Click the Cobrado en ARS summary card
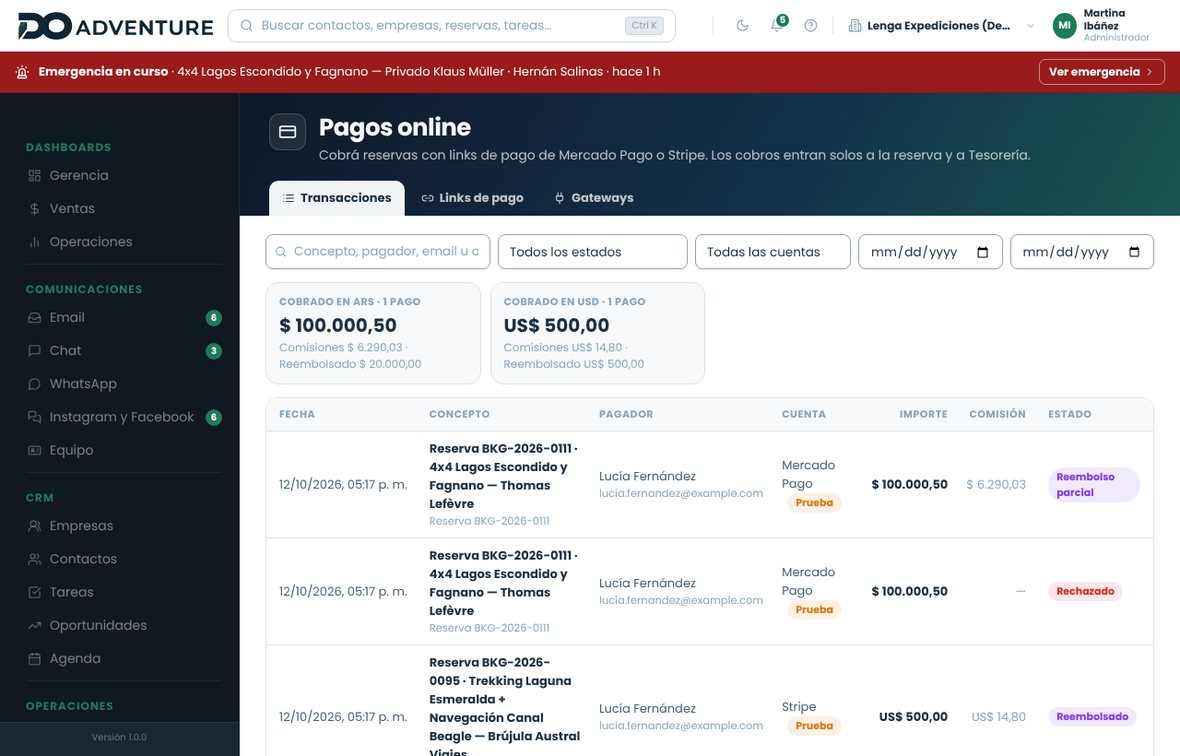 373,333
